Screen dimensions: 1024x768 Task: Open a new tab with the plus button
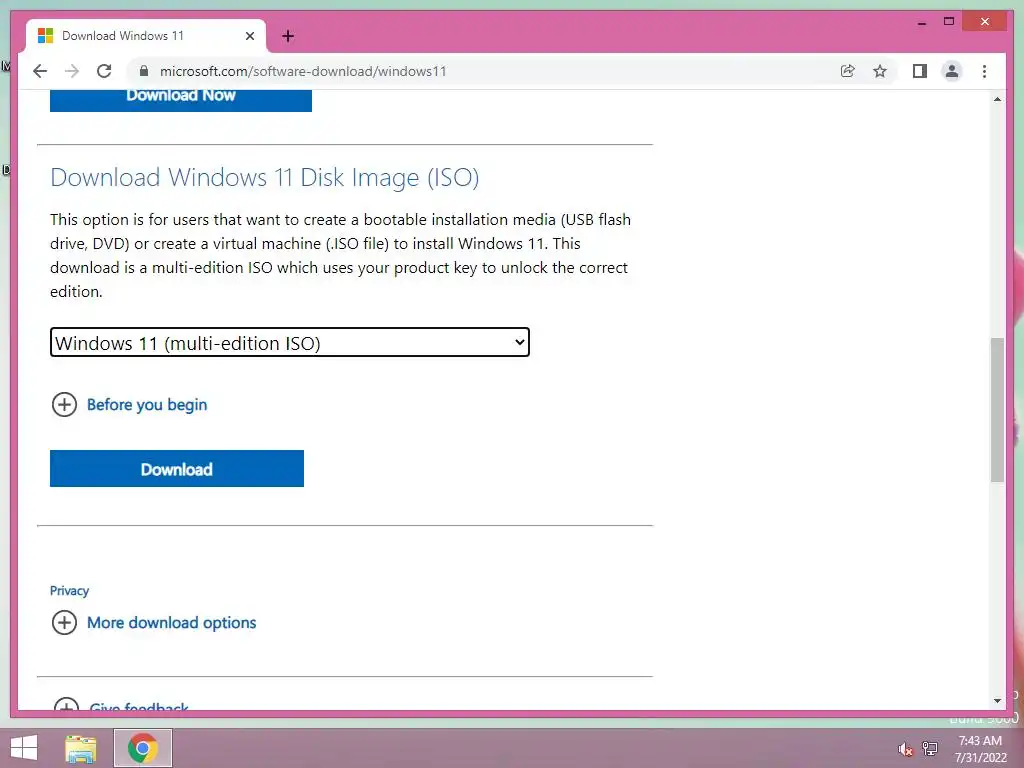pos(288,36)
